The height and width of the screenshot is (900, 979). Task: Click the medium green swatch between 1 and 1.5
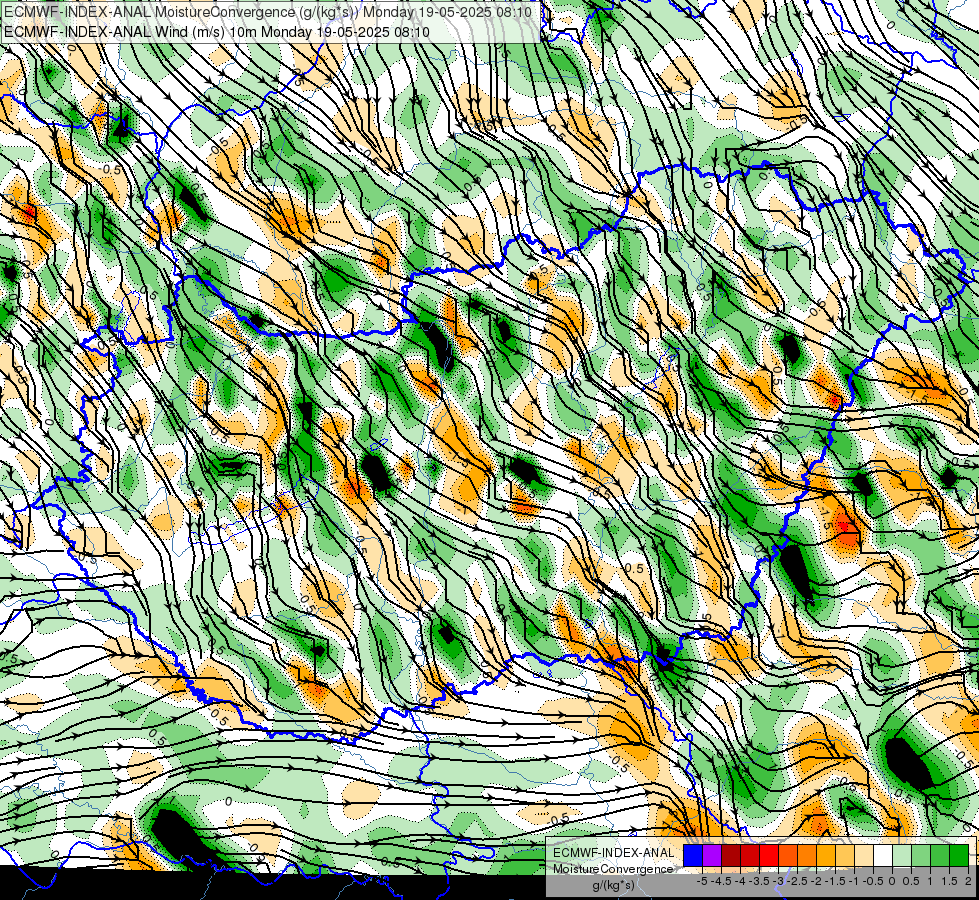tap(940, 856)
